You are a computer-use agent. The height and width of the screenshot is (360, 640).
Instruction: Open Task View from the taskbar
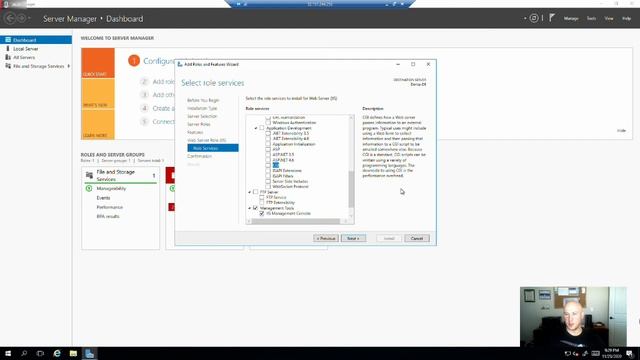click(x=40, y=353)
